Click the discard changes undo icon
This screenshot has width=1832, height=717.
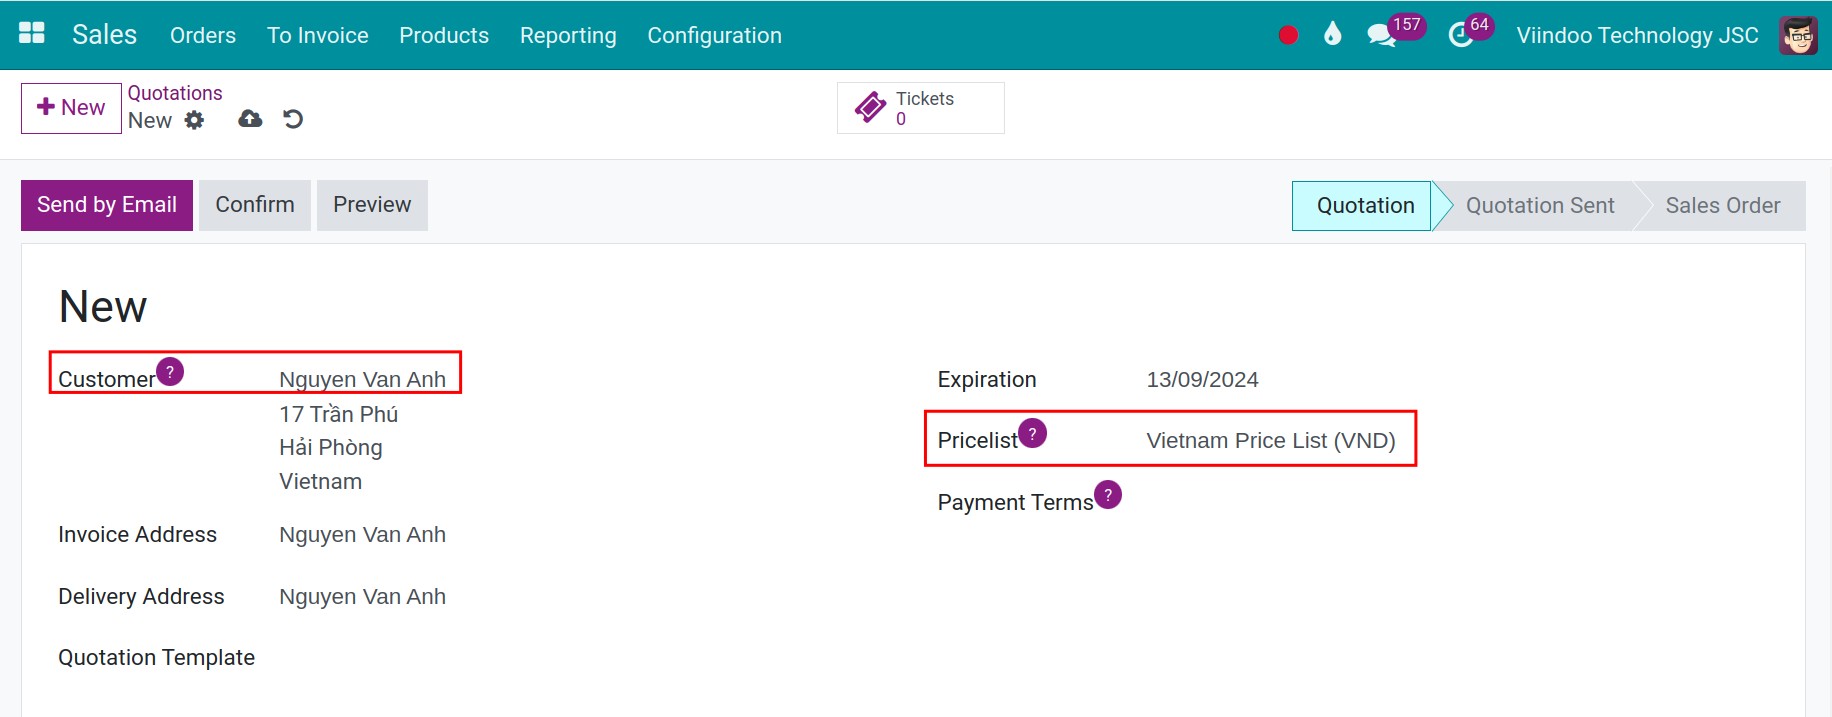[x=293, y=119]
